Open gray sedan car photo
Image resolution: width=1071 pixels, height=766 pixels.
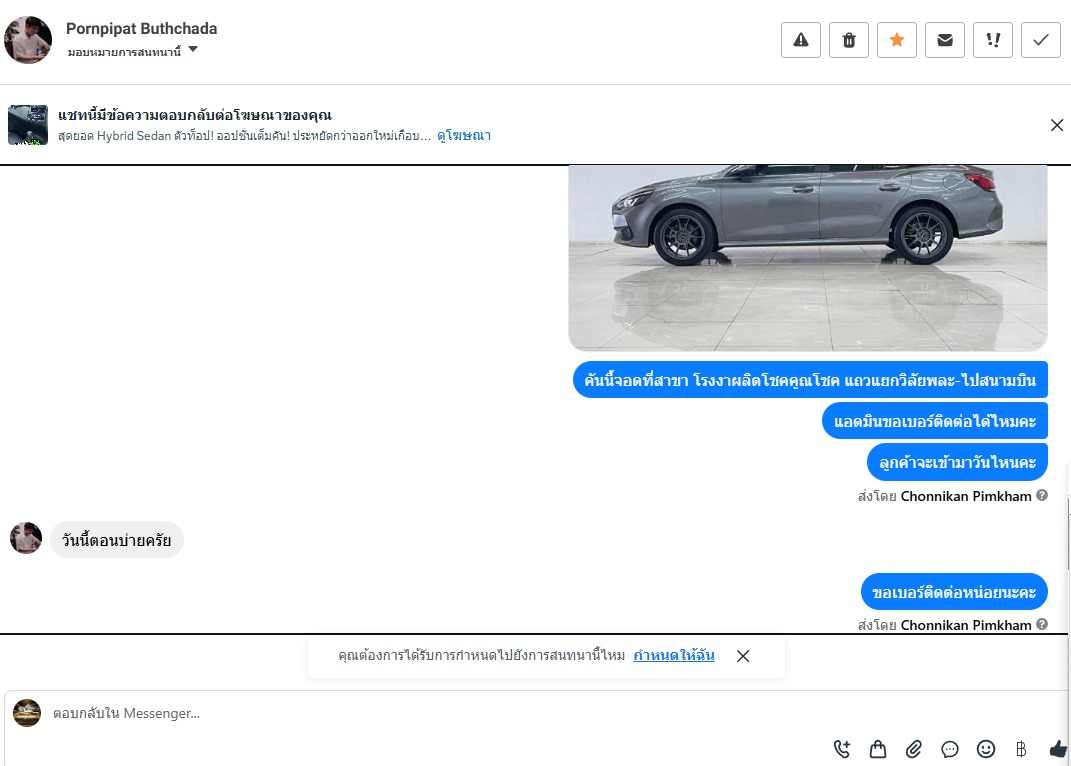pyautogui.click(x=808, y=258)
